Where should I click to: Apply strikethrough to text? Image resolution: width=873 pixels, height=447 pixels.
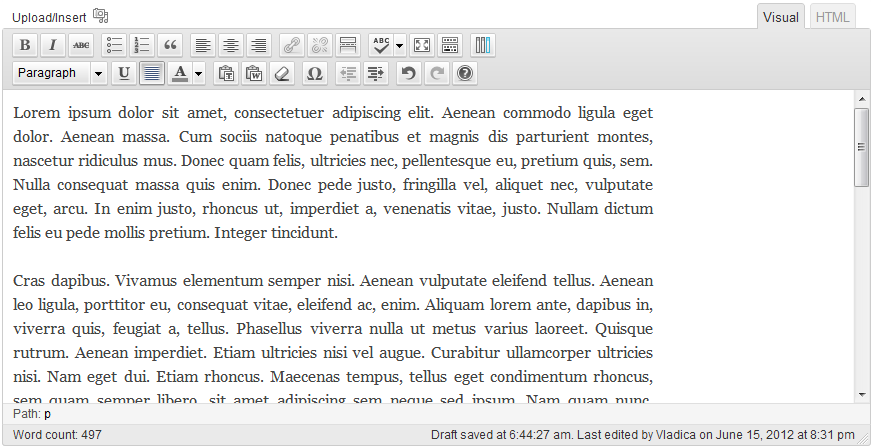(x=80, y=45)
